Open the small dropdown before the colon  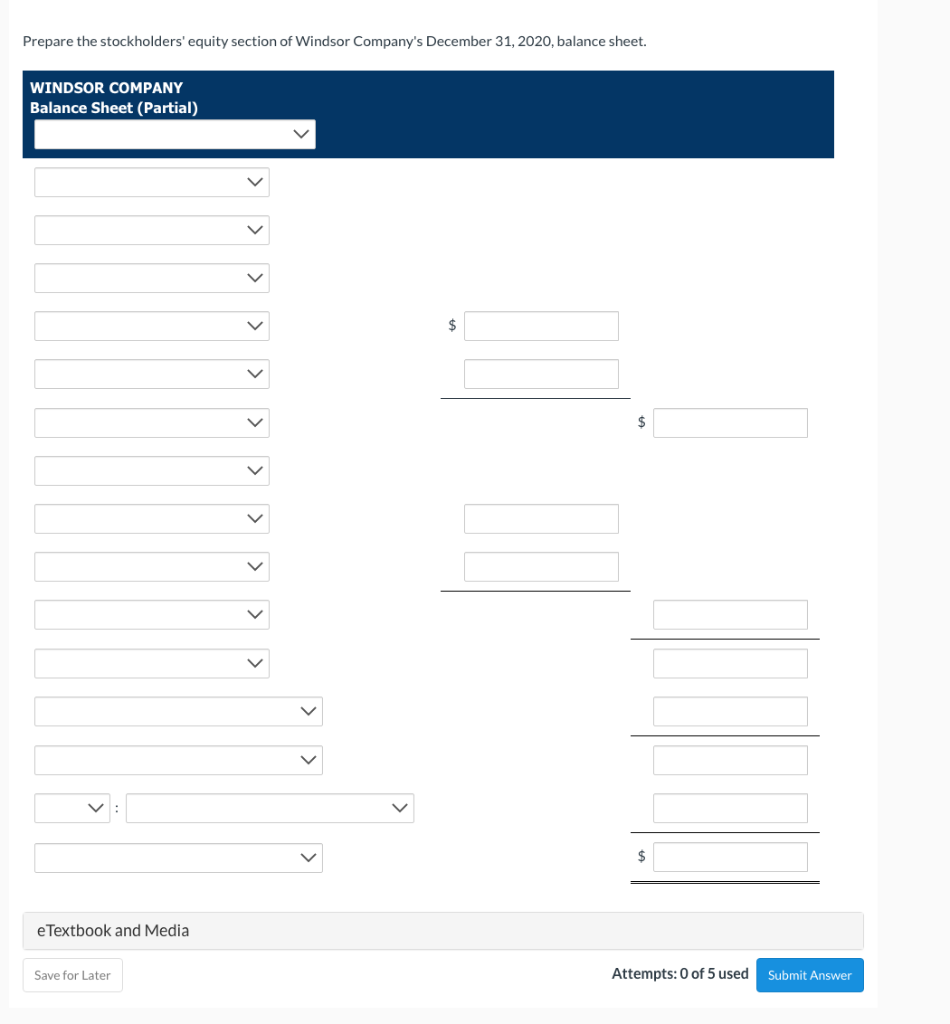pos(71,808)
